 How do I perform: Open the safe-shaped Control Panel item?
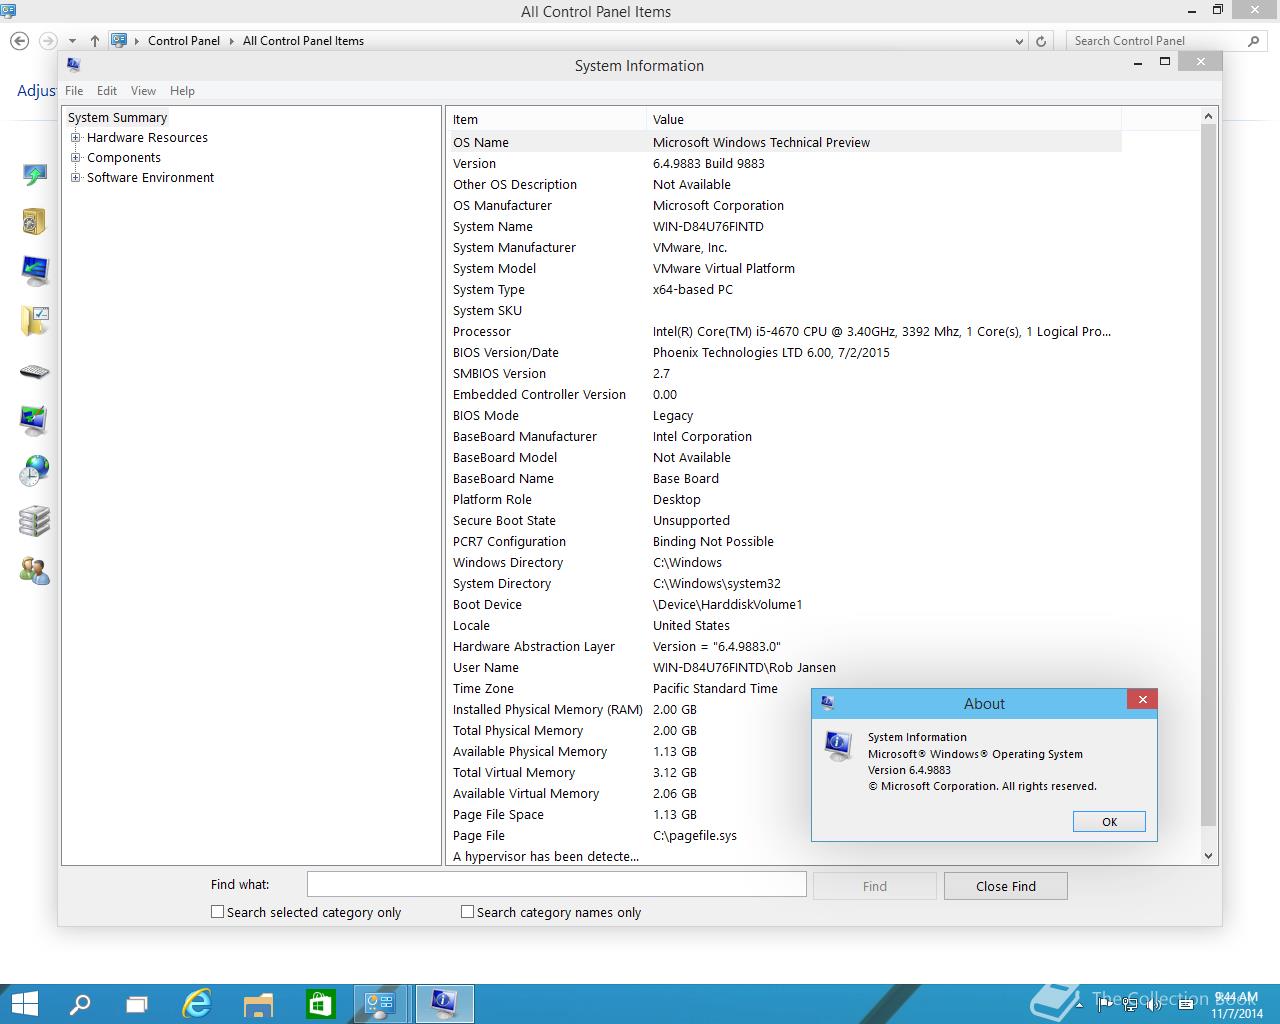click(x=34, y=221)
